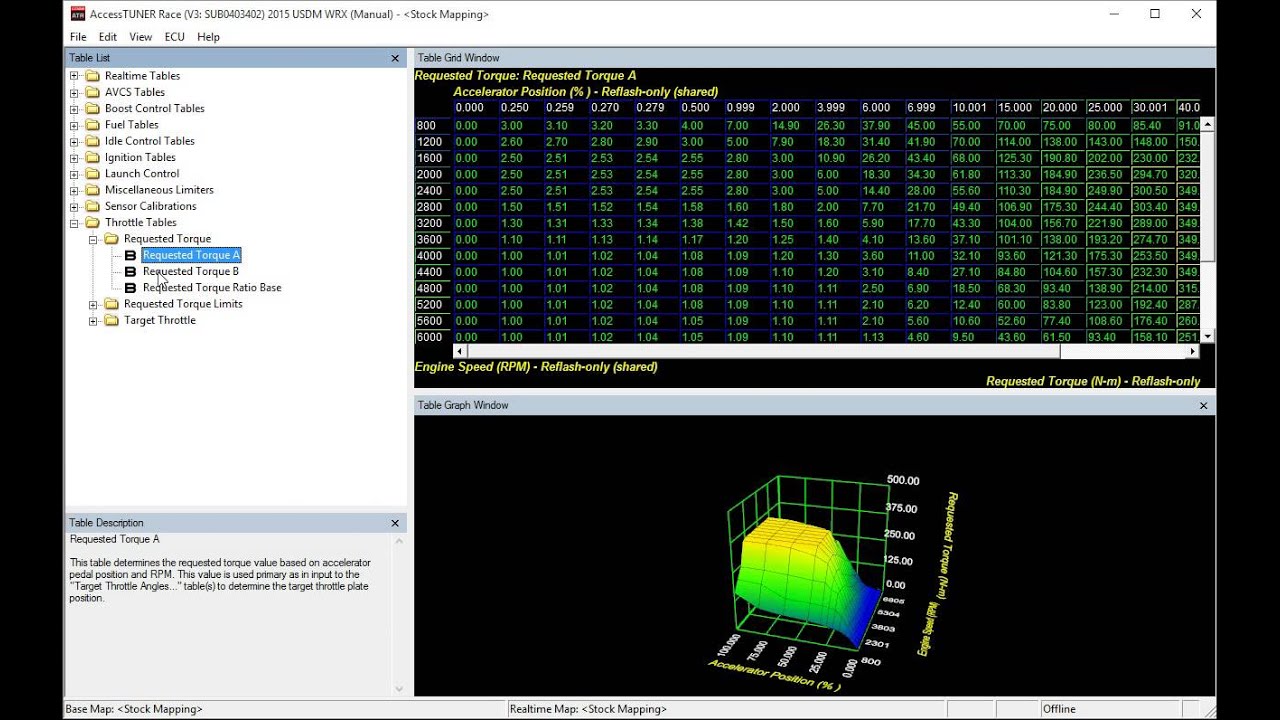
Task: Click the Requested Torque Limits folder icon
Action: click(112, 304)
